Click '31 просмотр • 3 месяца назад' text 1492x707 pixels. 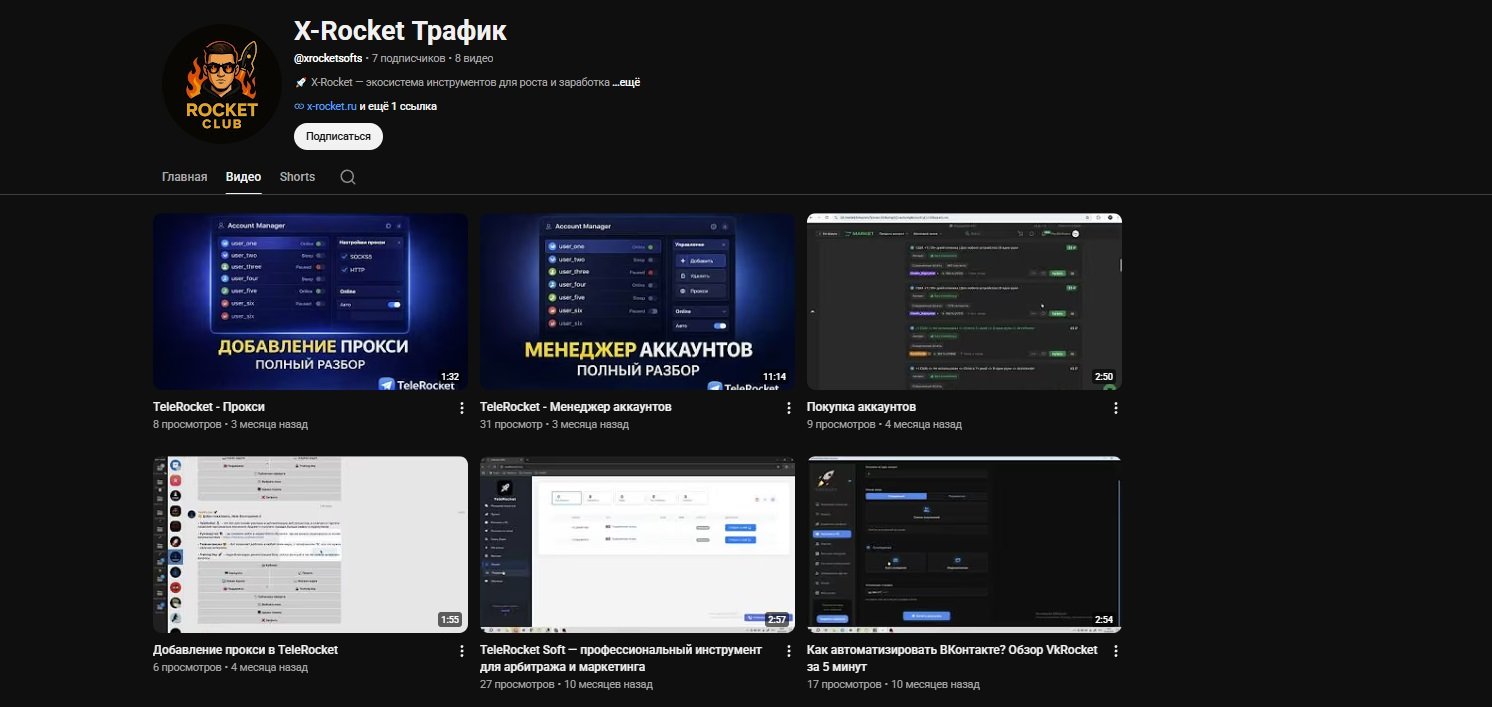554,424
